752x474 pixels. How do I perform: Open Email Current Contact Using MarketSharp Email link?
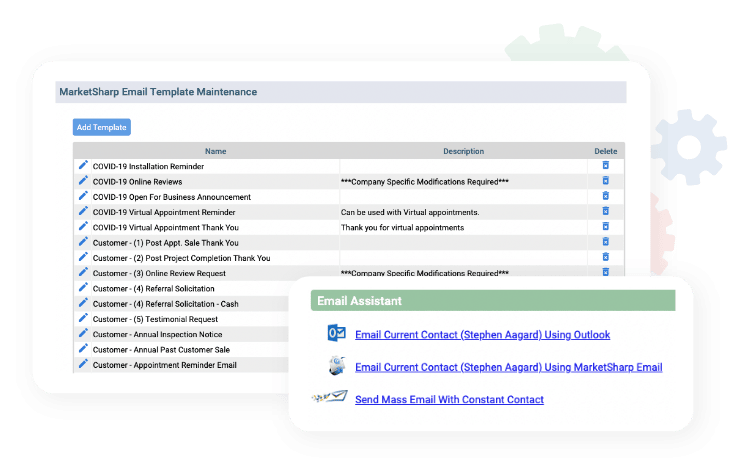coord(509,367)
